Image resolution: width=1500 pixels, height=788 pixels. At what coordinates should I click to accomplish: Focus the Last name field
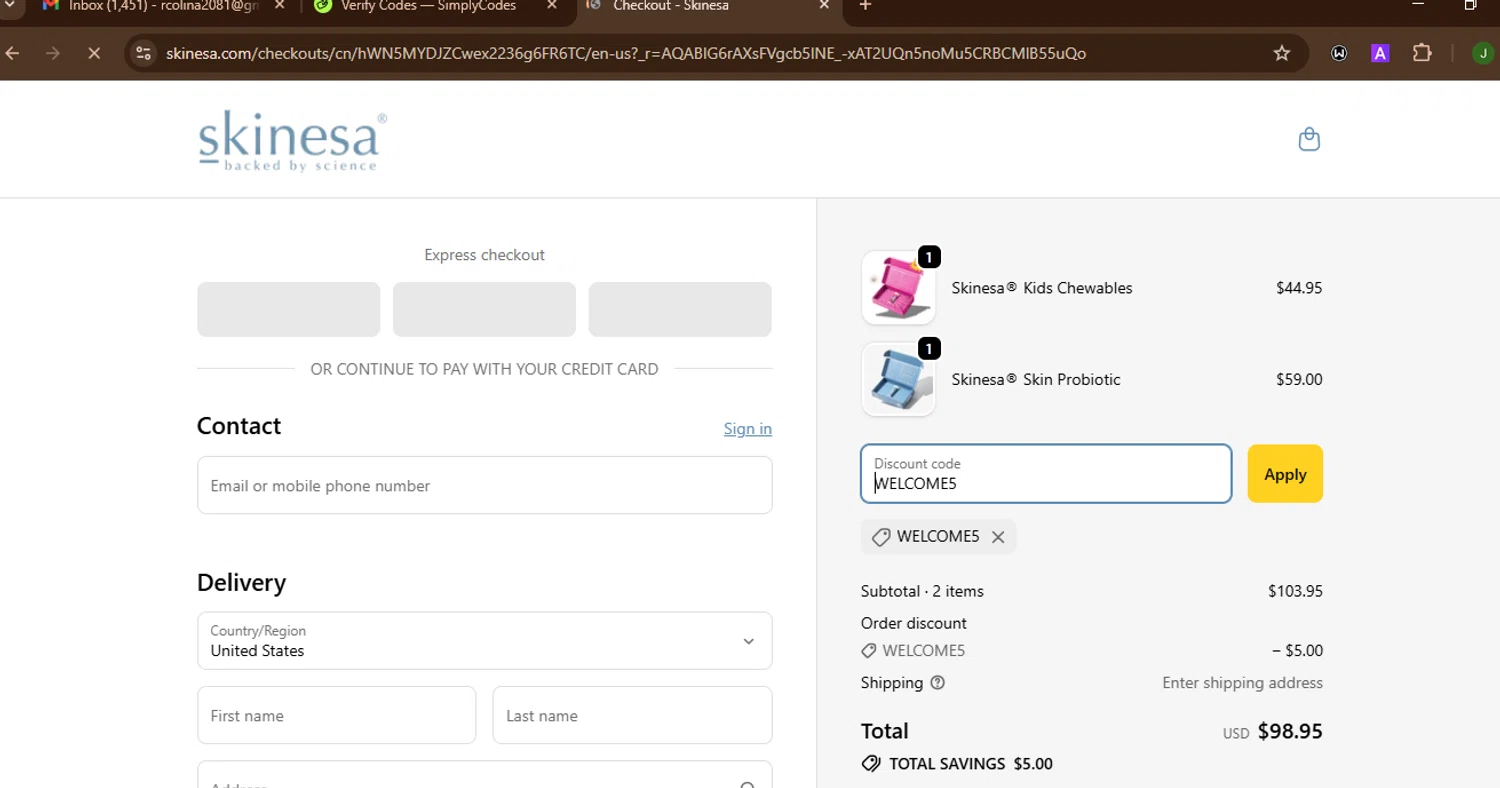633,715
